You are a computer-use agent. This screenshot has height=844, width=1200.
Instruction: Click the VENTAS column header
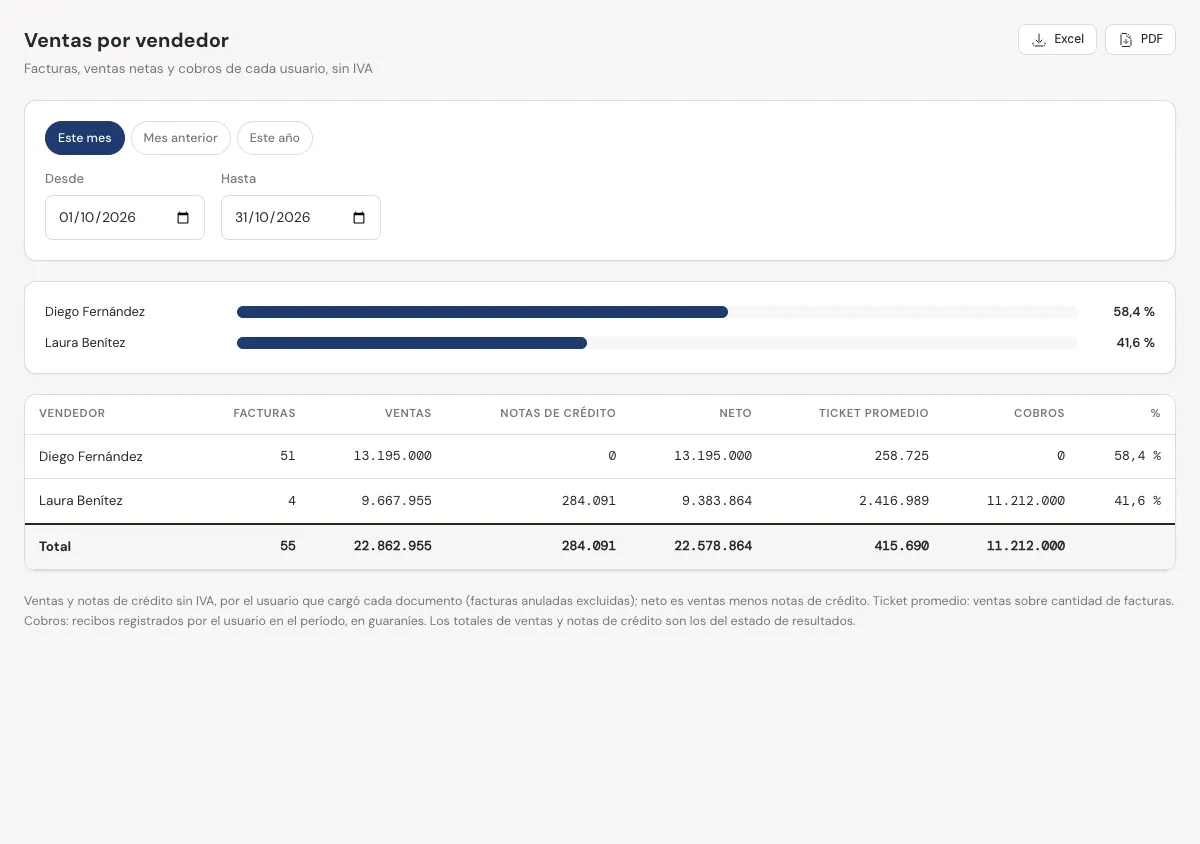pos(408,413)
